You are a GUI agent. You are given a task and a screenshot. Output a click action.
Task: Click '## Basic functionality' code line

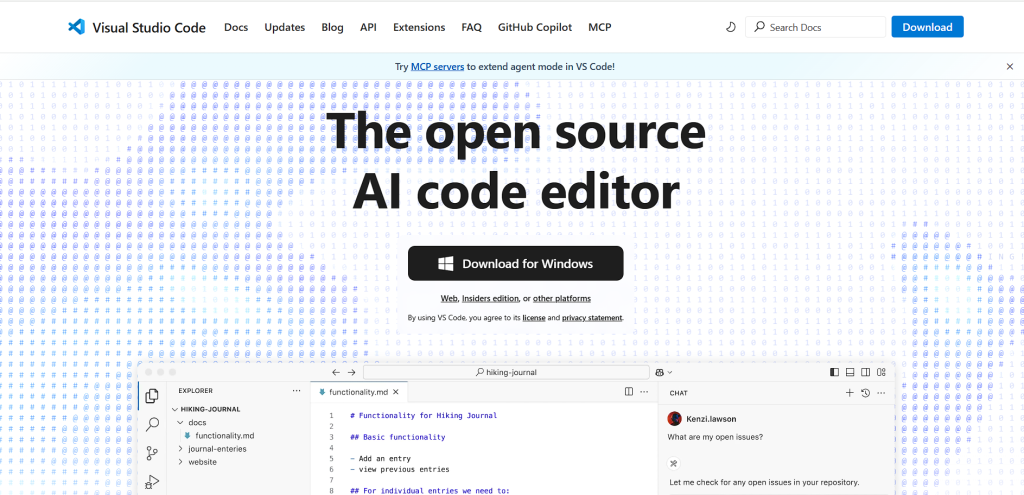[x=398, y=437]
